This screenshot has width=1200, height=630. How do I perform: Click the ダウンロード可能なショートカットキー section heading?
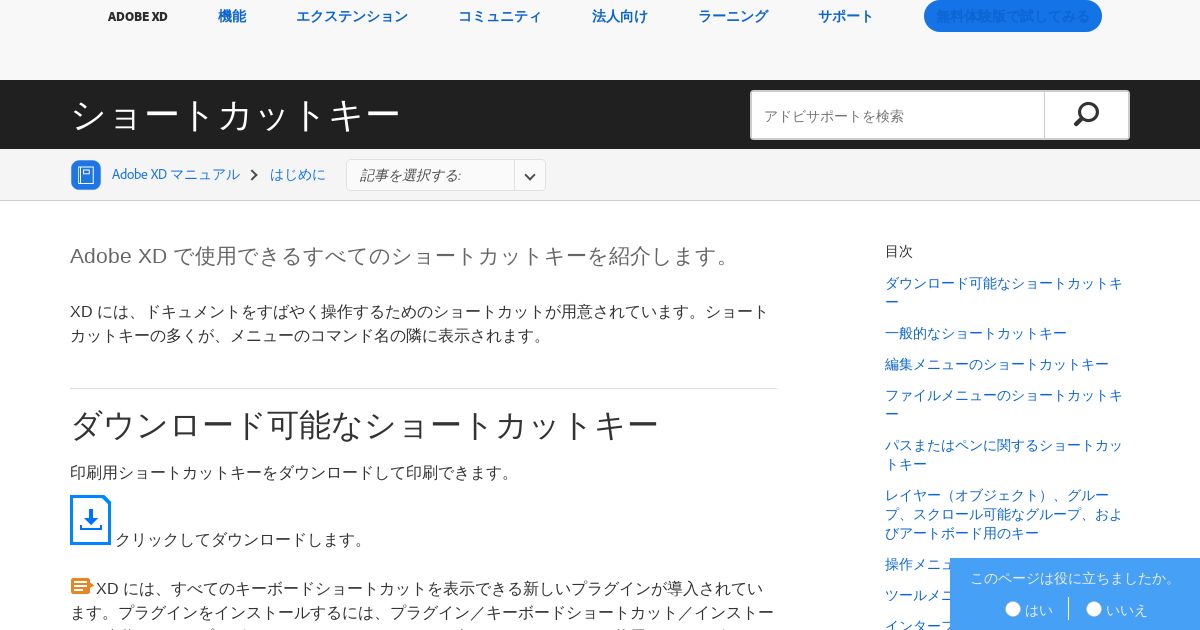pyautogui.click(x=364, y=426)
